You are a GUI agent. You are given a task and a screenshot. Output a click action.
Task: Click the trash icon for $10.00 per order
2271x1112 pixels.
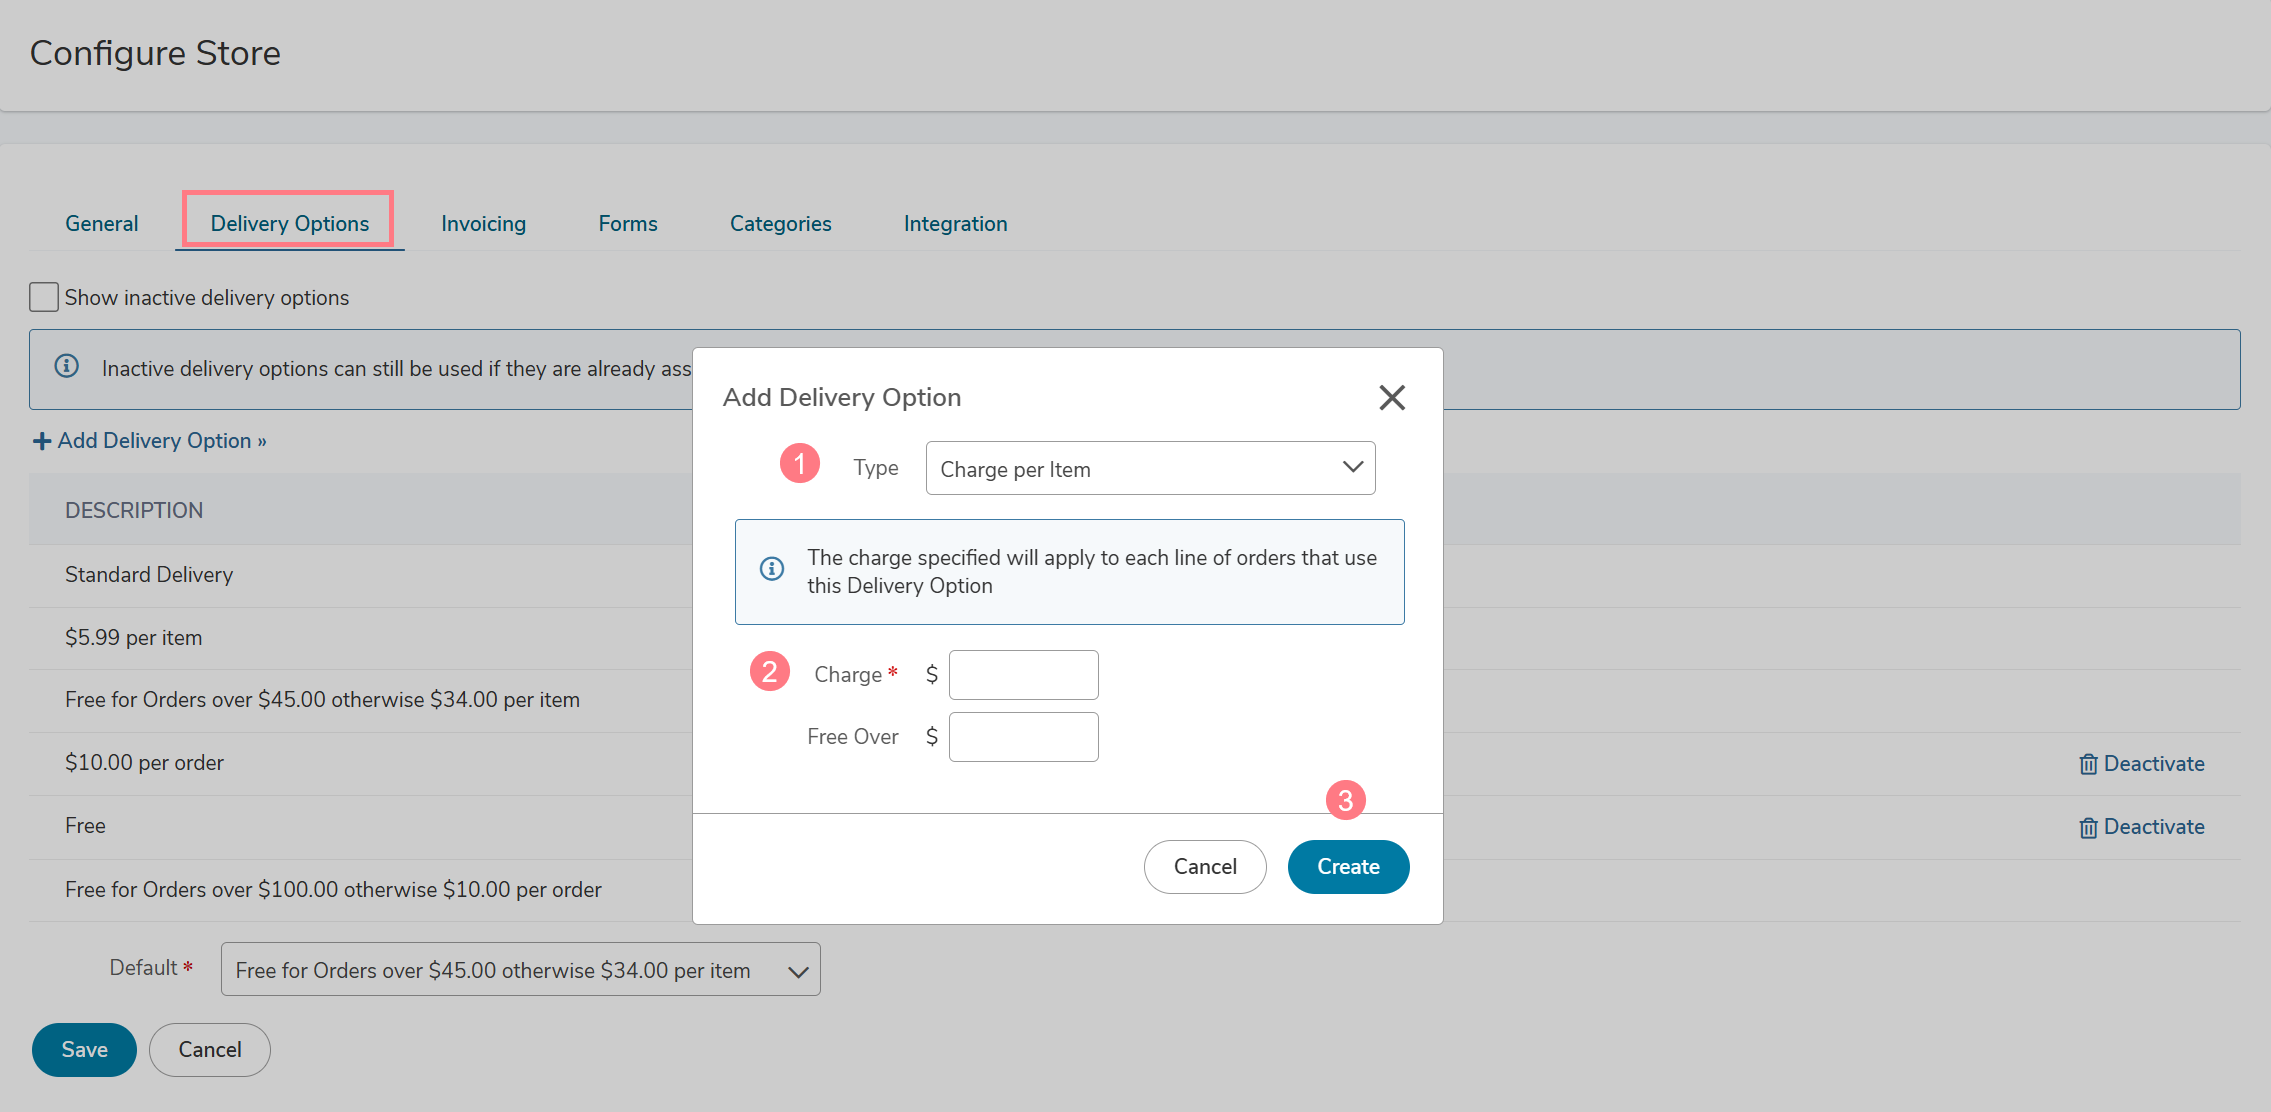[x=2088, y=764]
